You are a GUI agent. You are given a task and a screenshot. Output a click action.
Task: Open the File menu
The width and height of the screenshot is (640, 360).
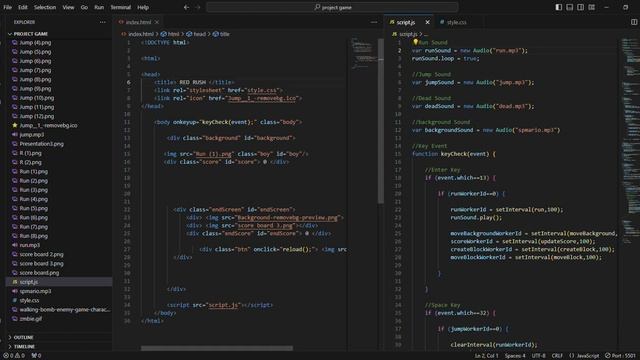point(7,7)
